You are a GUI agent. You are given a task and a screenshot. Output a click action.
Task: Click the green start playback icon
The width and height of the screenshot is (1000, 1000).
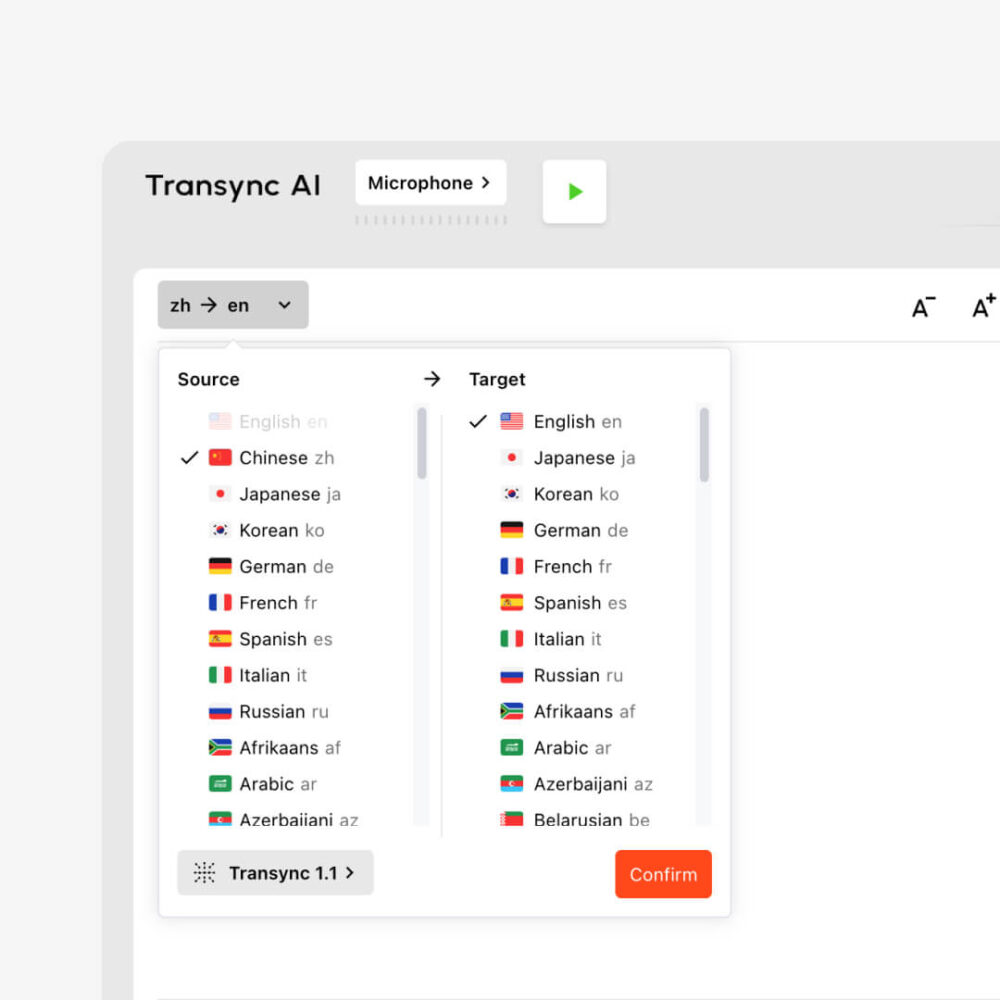[574, 191]
